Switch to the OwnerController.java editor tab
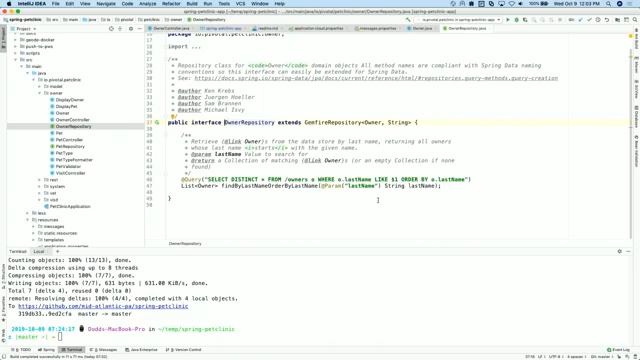Screen dimensions: 640x360 tap(171, 29)
